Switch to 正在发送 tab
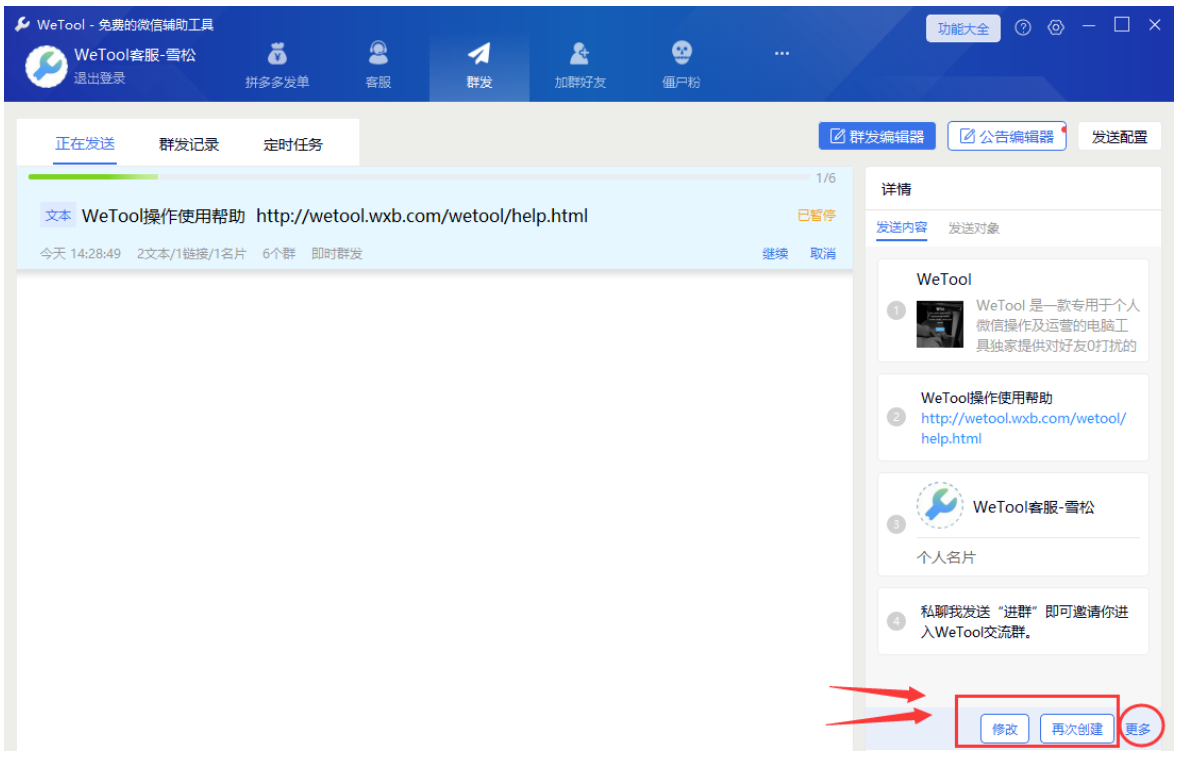Viewport: 1203px width, 782px height. pyautogui.click(x=85, y=144)
